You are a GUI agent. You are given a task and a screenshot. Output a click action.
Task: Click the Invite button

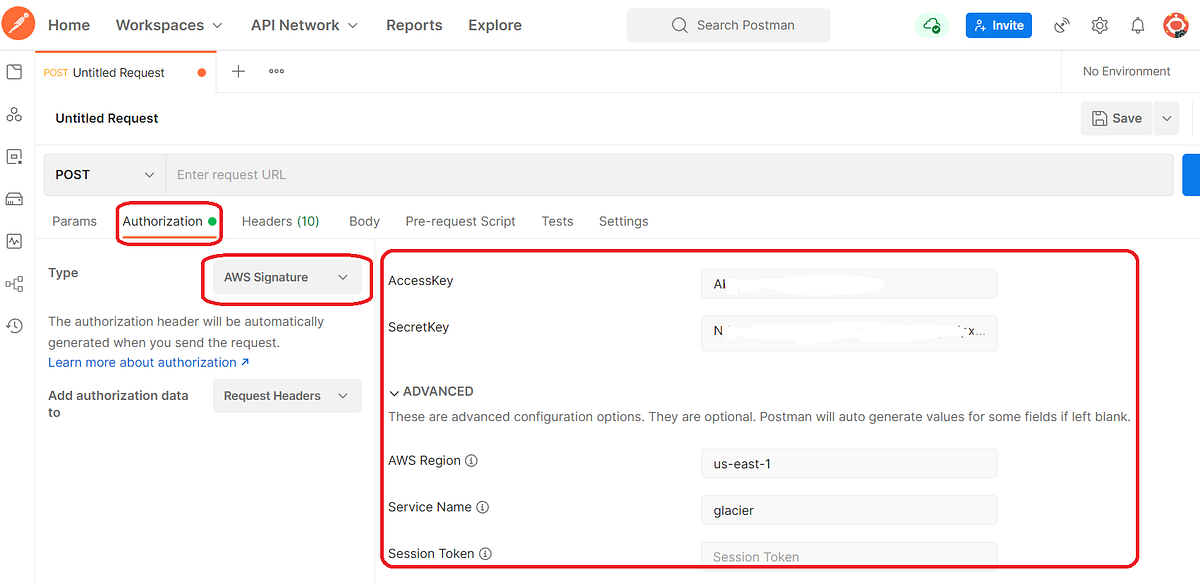pos(998,25)
